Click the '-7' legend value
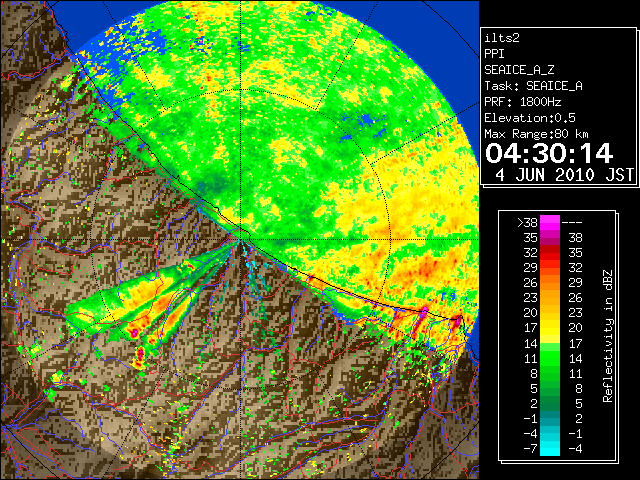Image resolution: width=640 pixels, height=480 pixels. click(530, 448)
